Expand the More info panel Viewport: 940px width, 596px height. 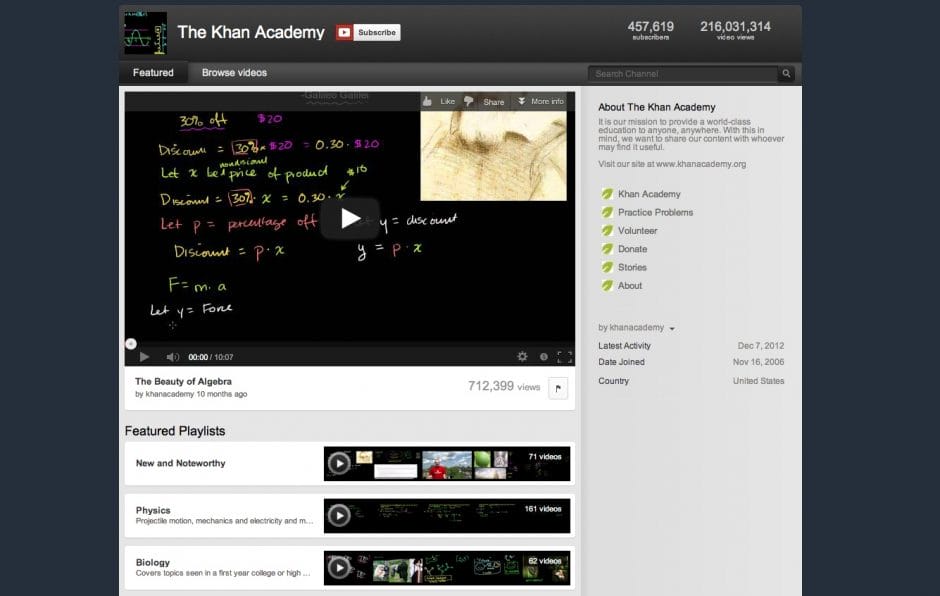click(x=540, y=101)
